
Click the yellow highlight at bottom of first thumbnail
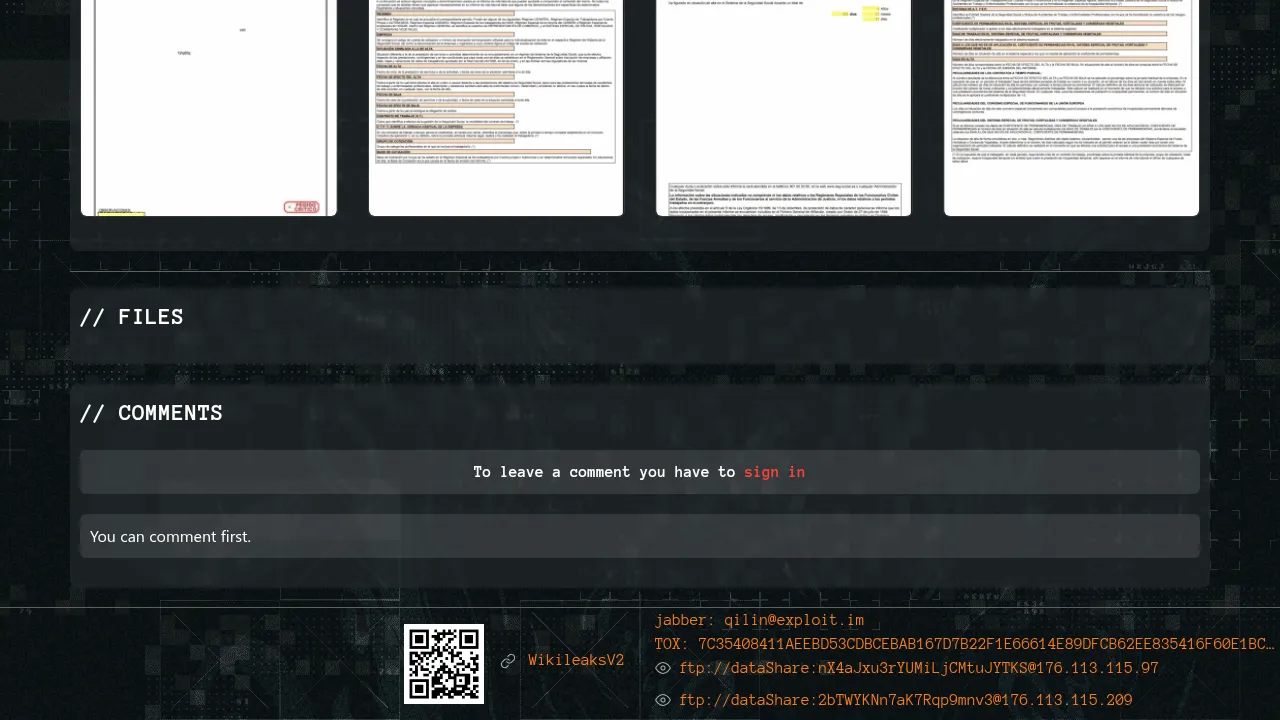(122, 213)
